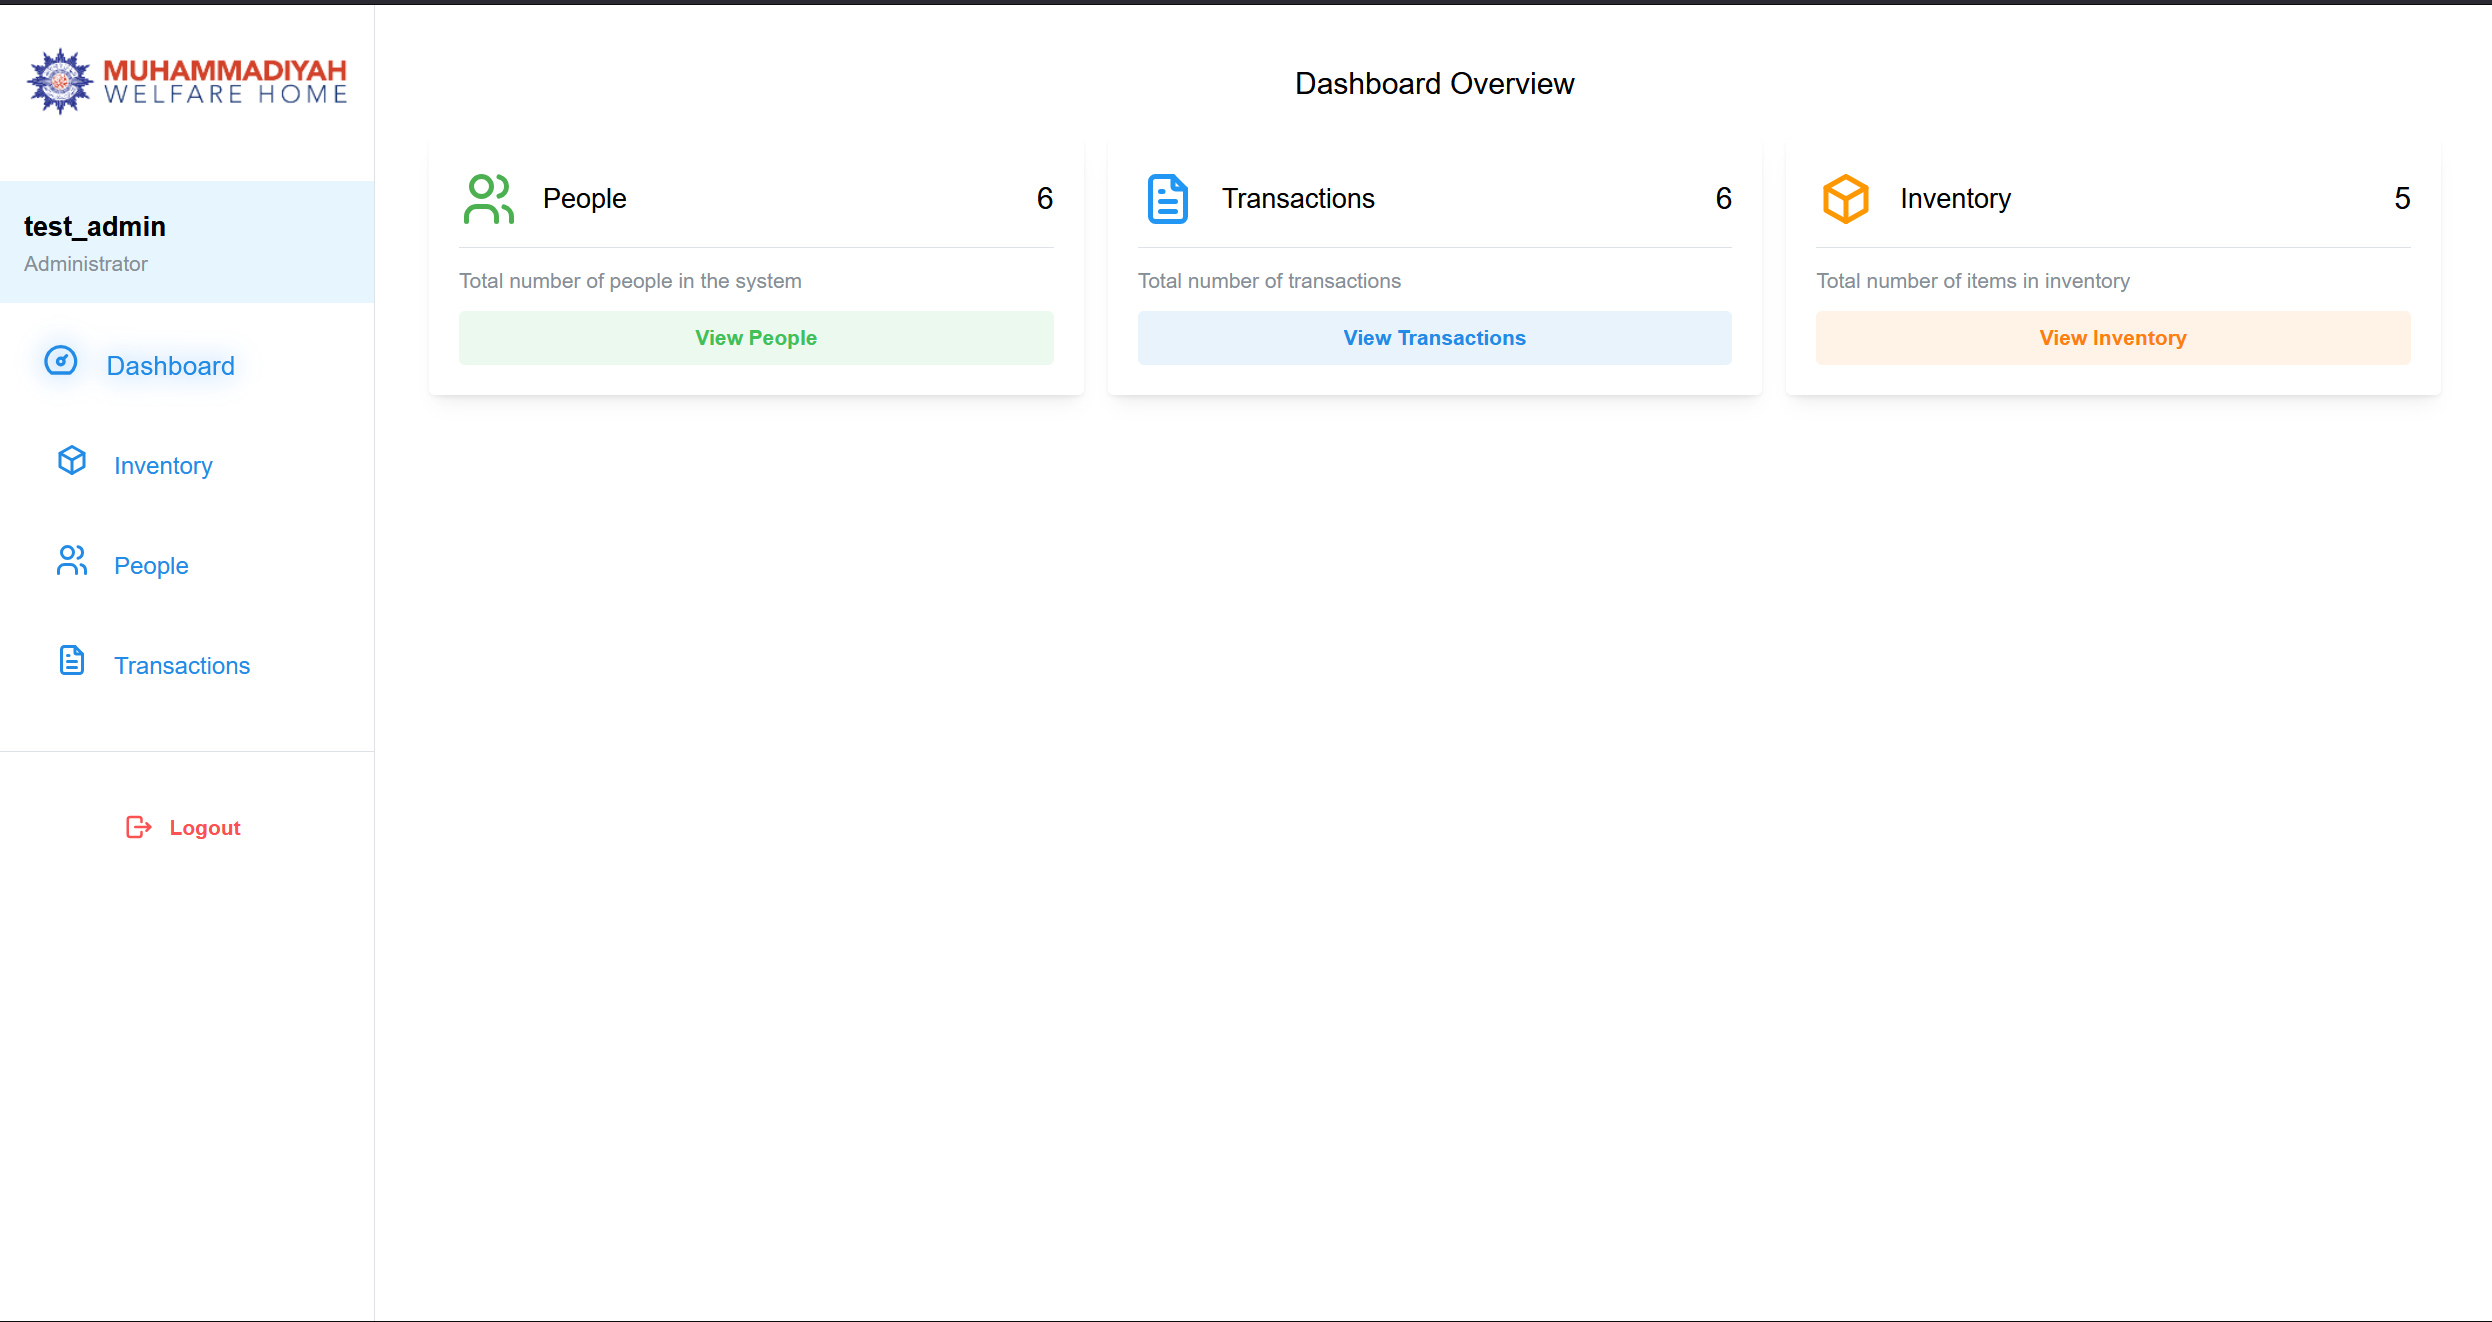Open Dashboard from the sidebar menu
This screenshot has width=2492, height=1322.
tap(170, 366)
